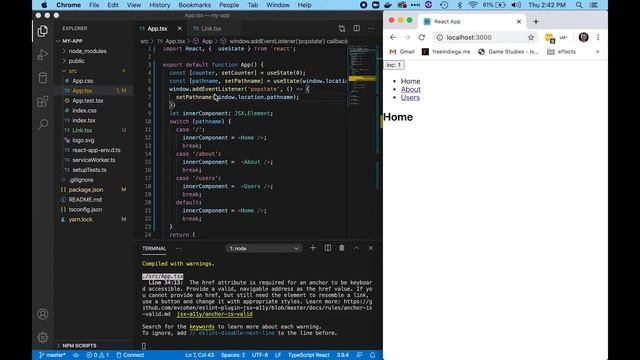Close the terminal panel
This screenshot has width=640, height=360.
[371, 248]
